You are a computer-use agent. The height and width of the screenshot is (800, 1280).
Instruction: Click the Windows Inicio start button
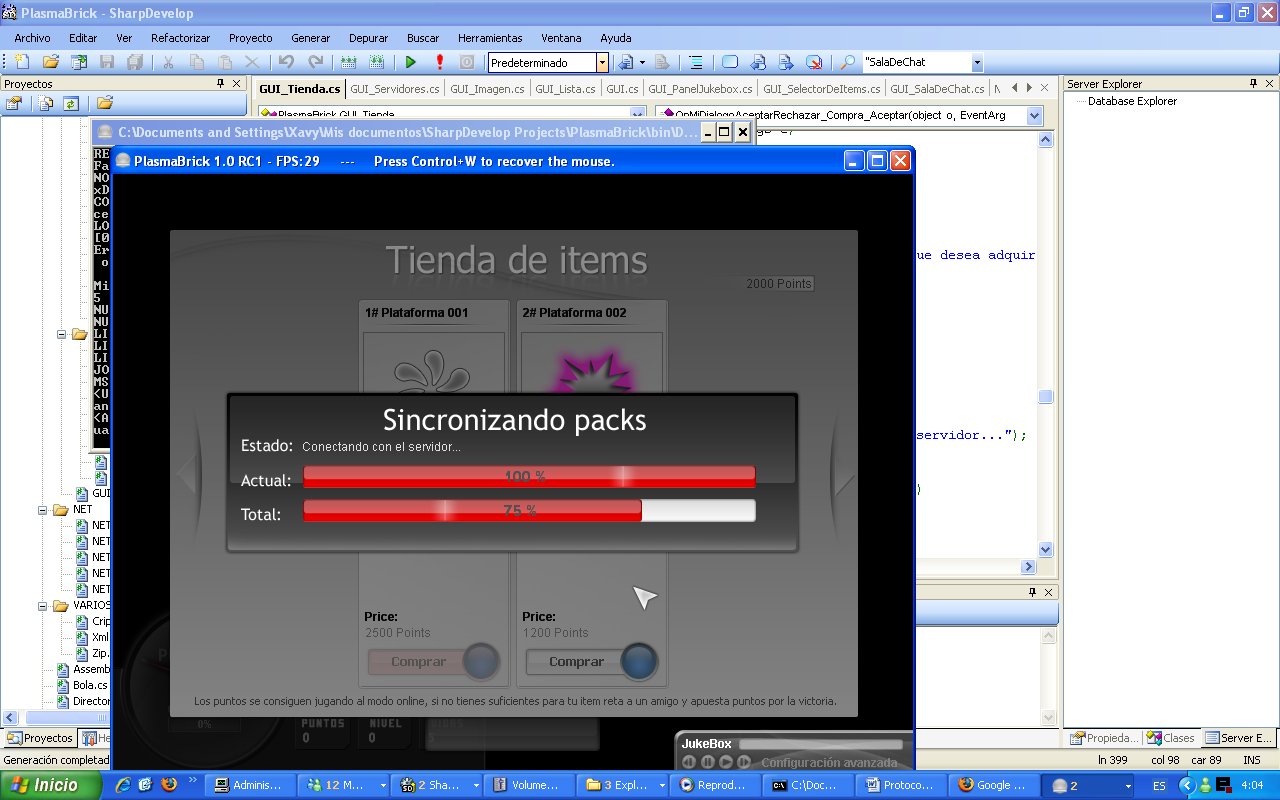(x=50, y=785)
